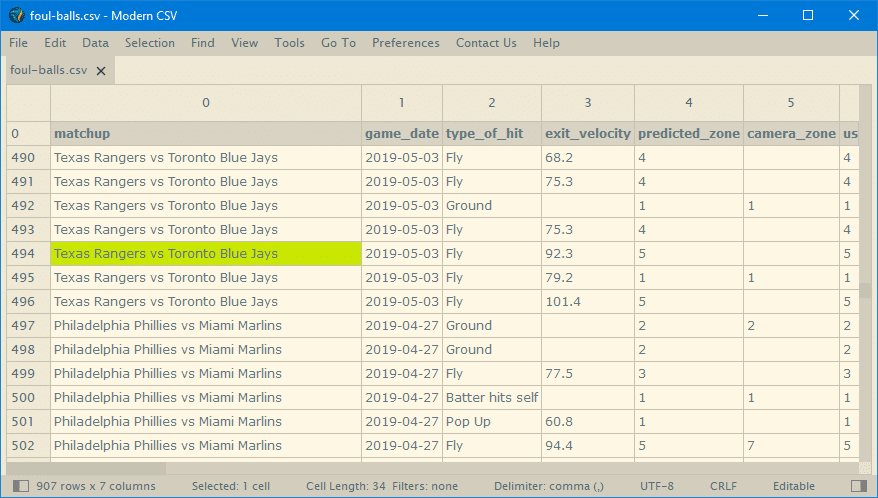Select column header 2

[x=492, y=103]
